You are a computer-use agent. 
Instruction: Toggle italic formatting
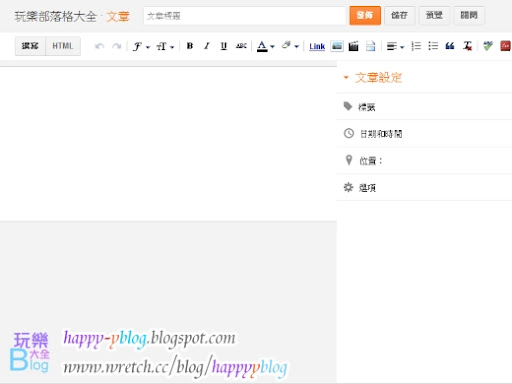tap(207, 46)
